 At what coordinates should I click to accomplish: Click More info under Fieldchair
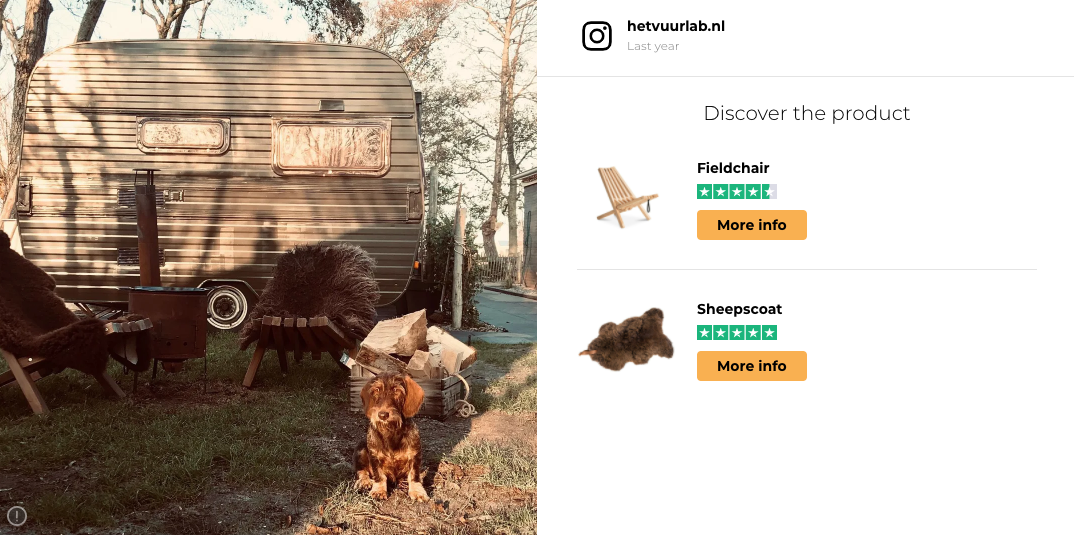(751, 225)
